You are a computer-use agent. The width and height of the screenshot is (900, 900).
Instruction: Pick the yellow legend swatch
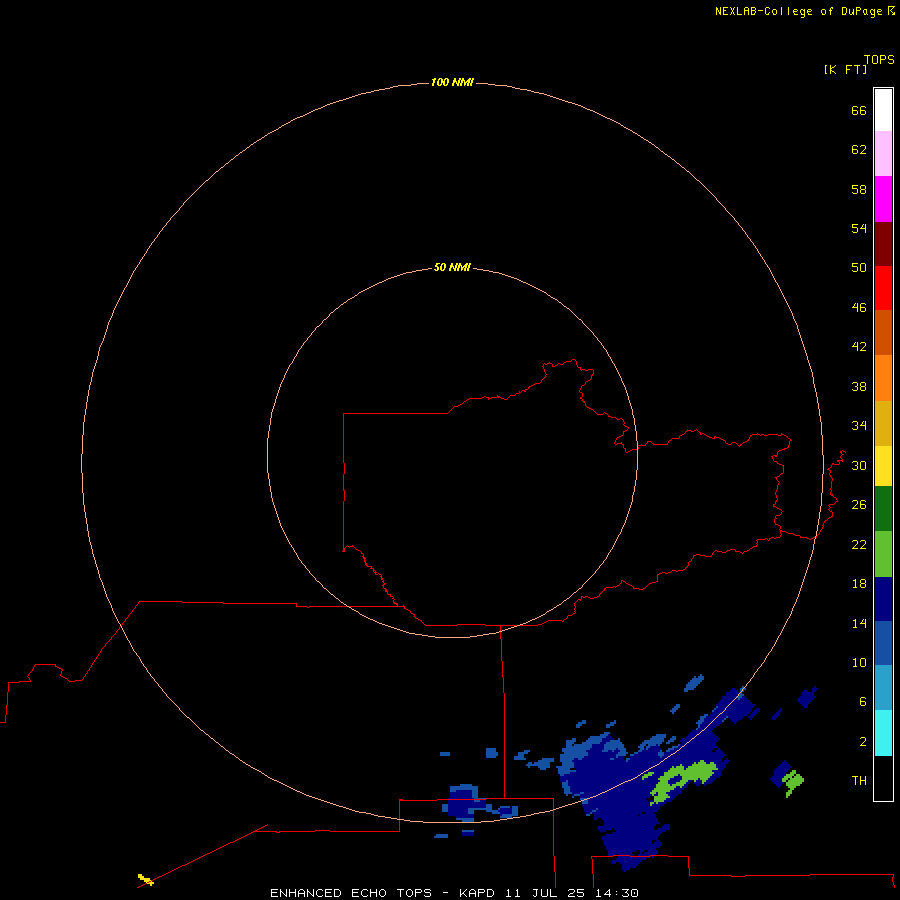point(883,466)
